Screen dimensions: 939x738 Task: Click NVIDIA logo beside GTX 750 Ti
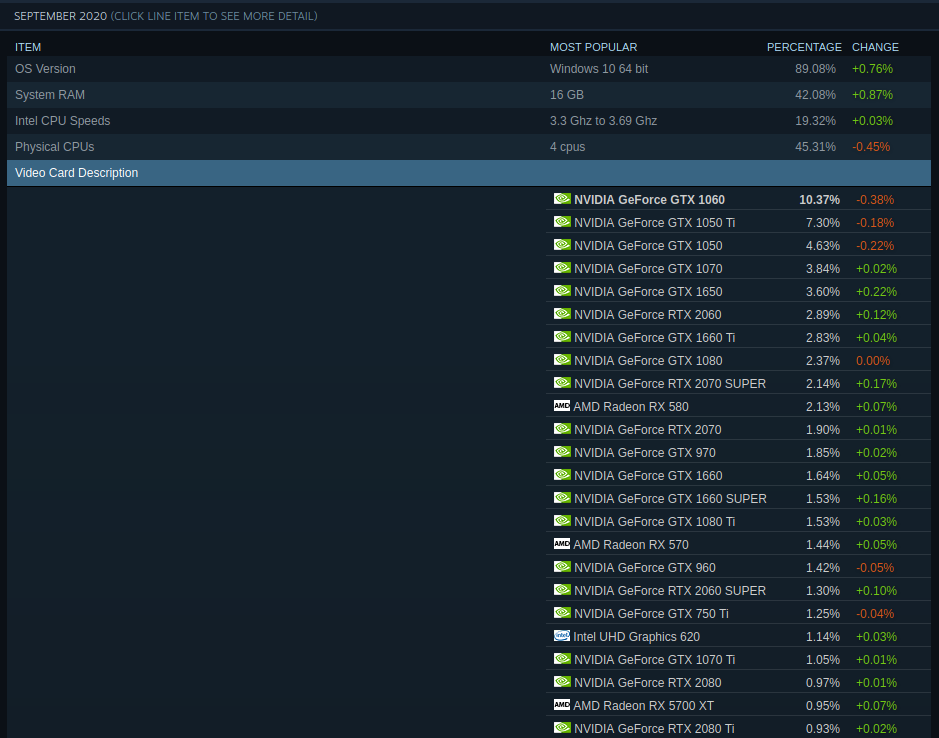tap(562, 613)
